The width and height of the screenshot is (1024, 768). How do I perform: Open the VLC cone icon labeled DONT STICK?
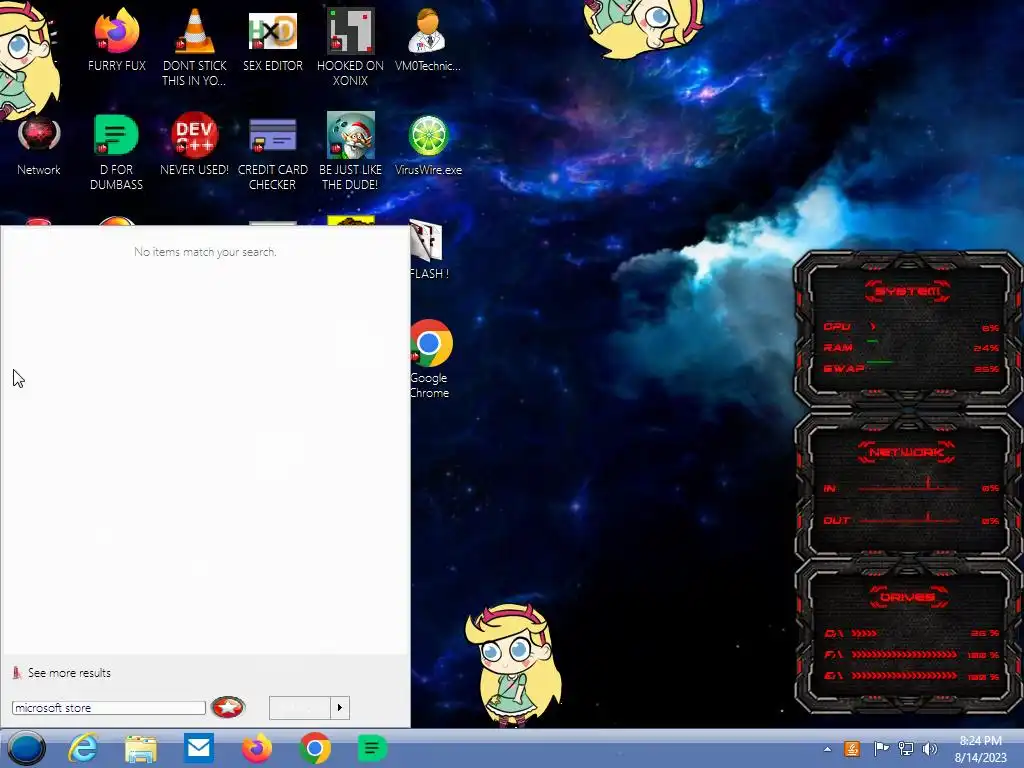pyautogui.click(x=194, y=46)
